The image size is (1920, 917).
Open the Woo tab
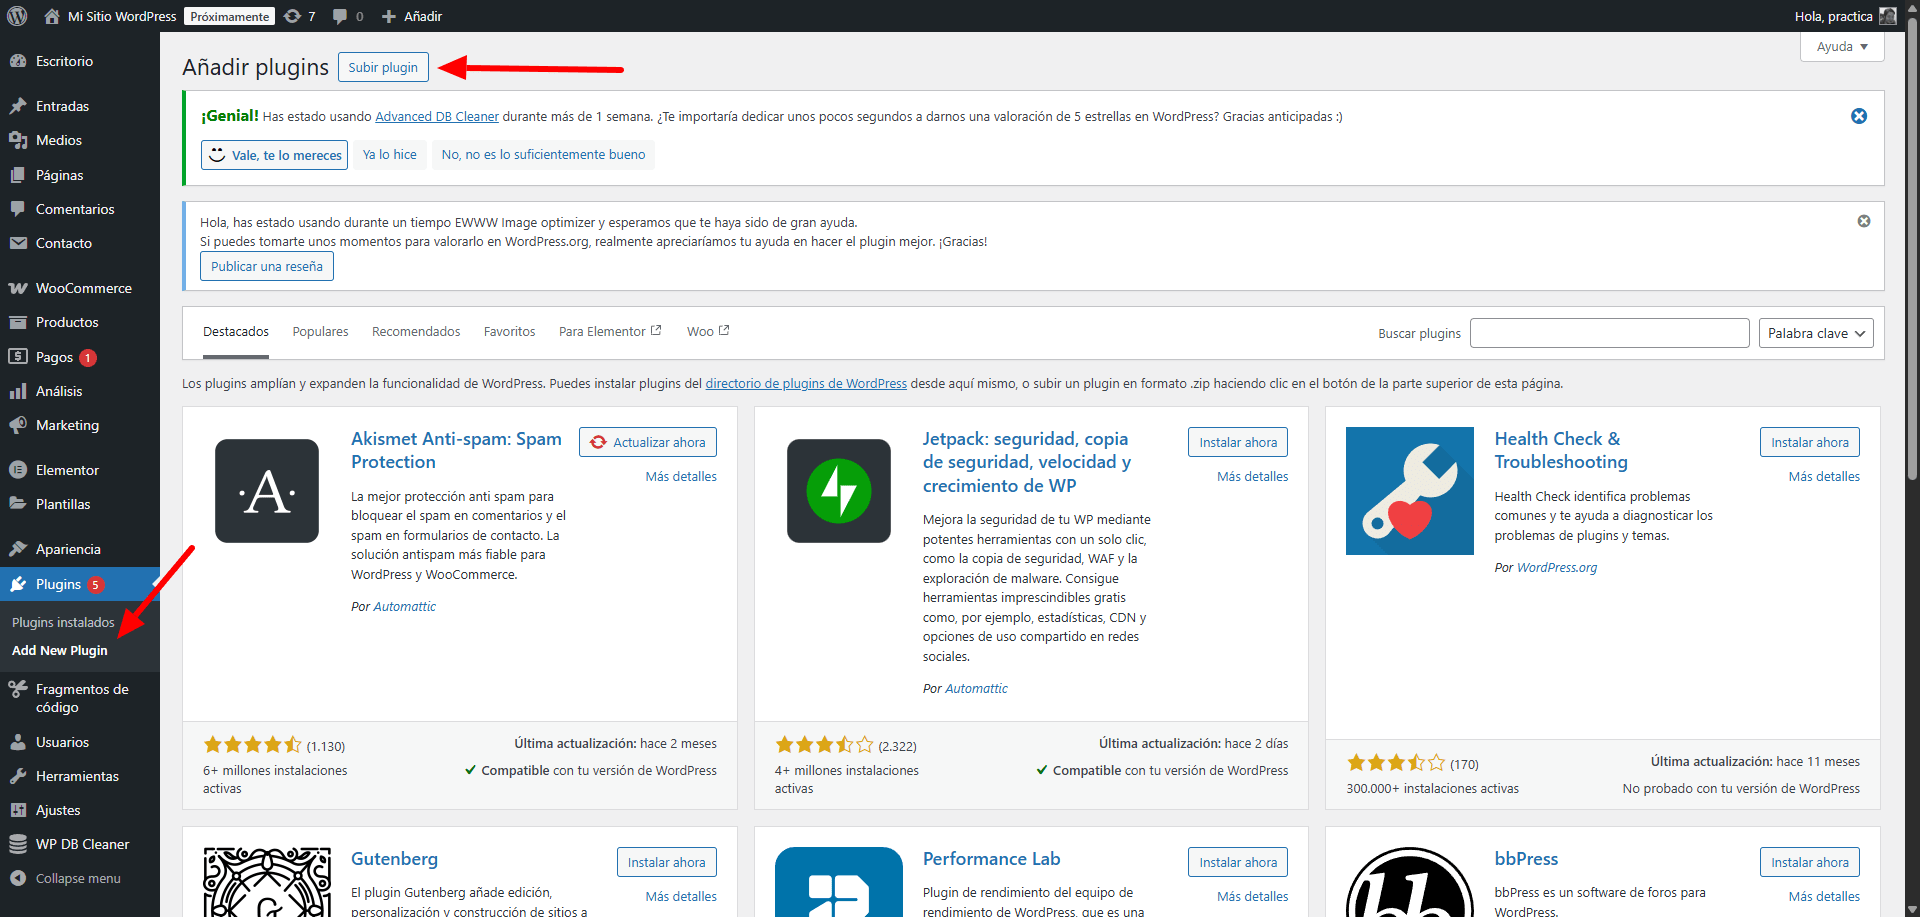(708, 332)
